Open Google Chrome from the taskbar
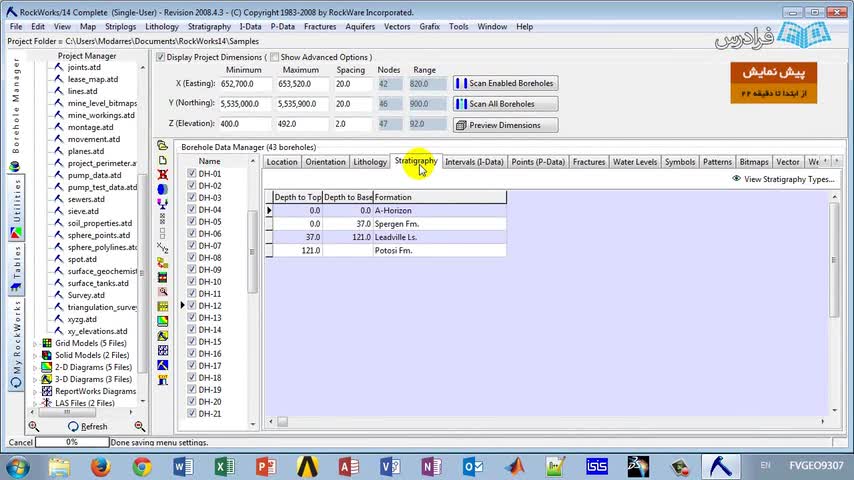The height and width of the screenshot is (480, 854). point(142,467)
